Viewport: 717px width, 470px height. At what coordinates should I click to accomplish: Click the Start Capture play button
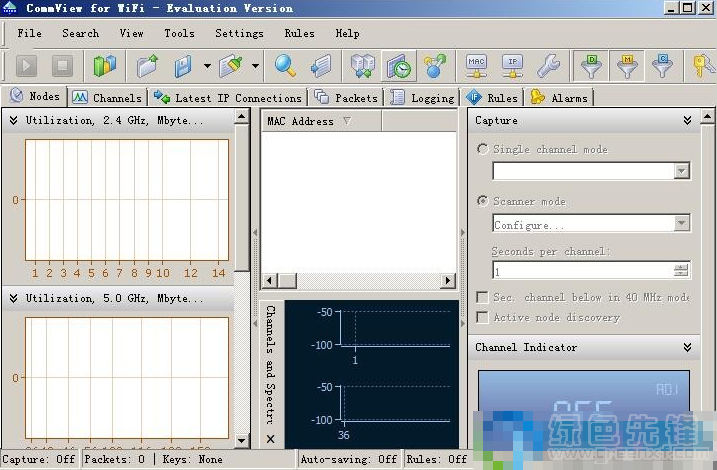pyautogui.click(x=27, y=67)
